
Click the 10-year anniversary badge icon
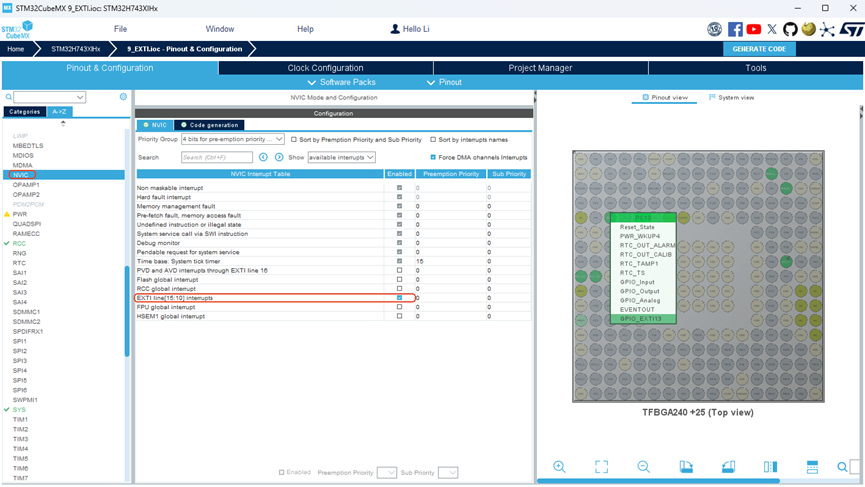pos(714,29)
